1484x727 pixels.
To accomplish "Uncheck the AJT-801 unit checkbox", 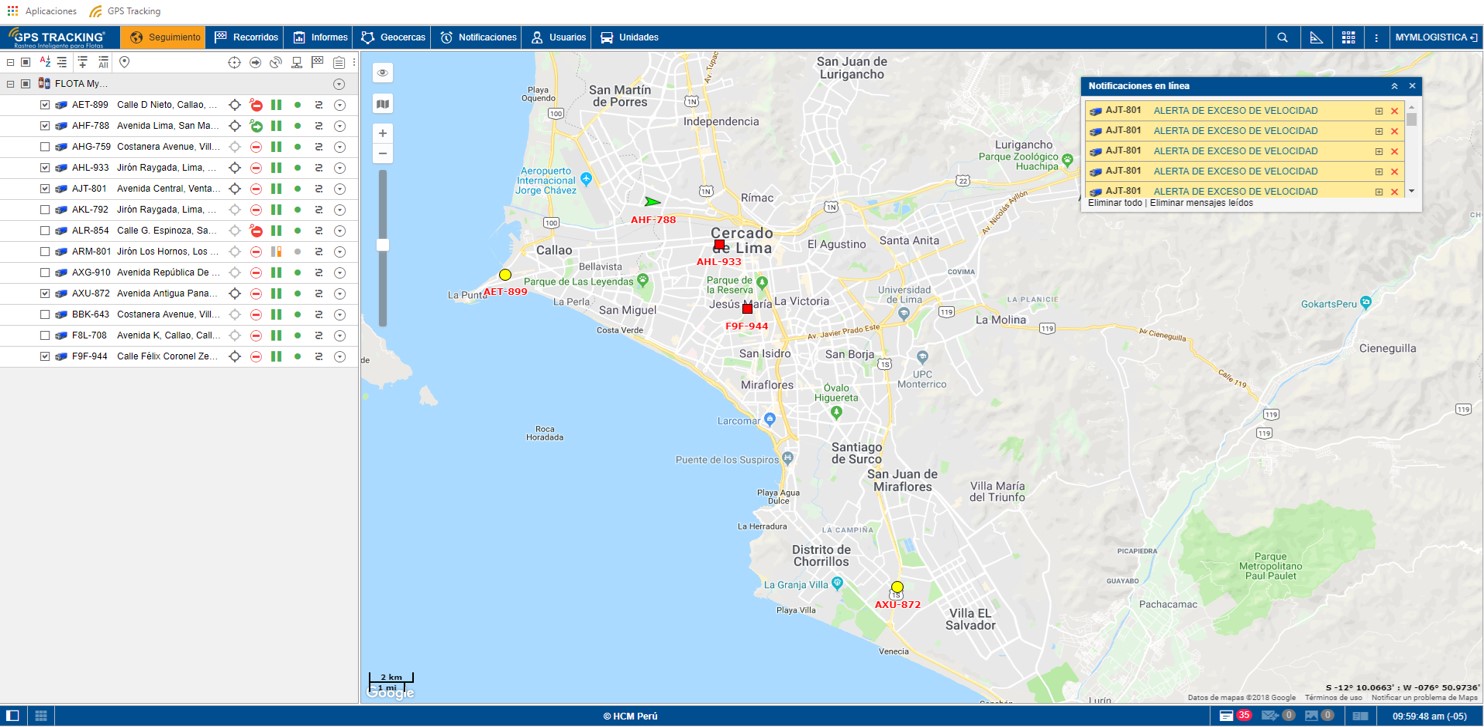I will (x=45, y=189).
